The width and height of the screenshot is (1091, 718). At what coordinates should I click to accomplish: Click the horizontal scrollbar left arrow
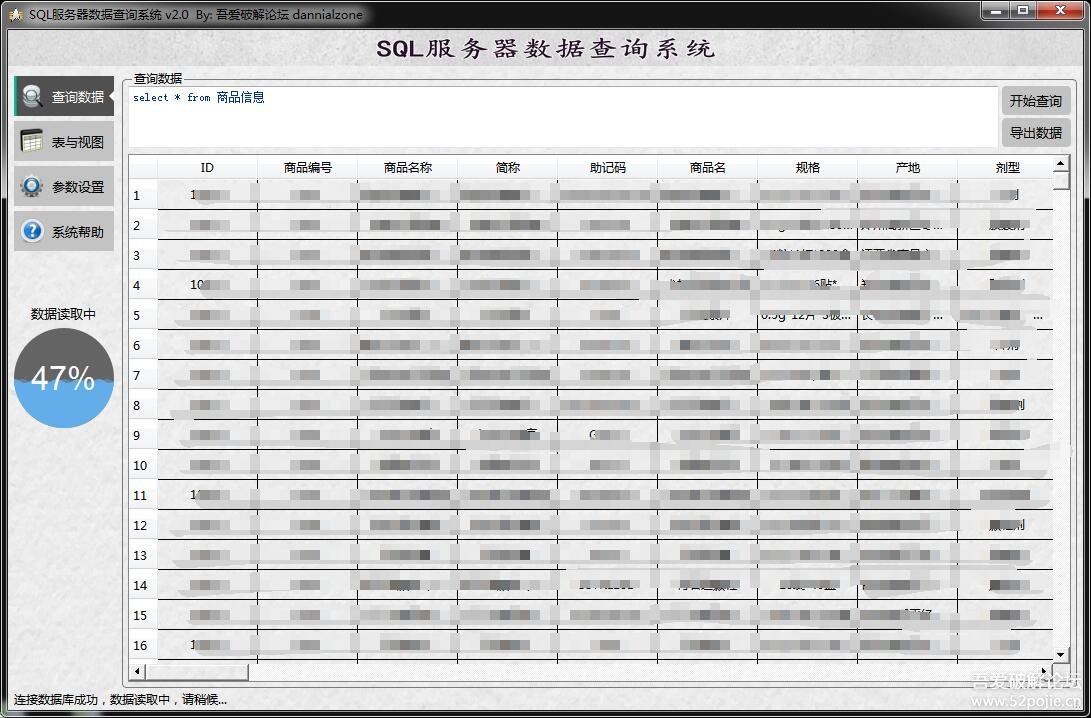pos(137,671)
